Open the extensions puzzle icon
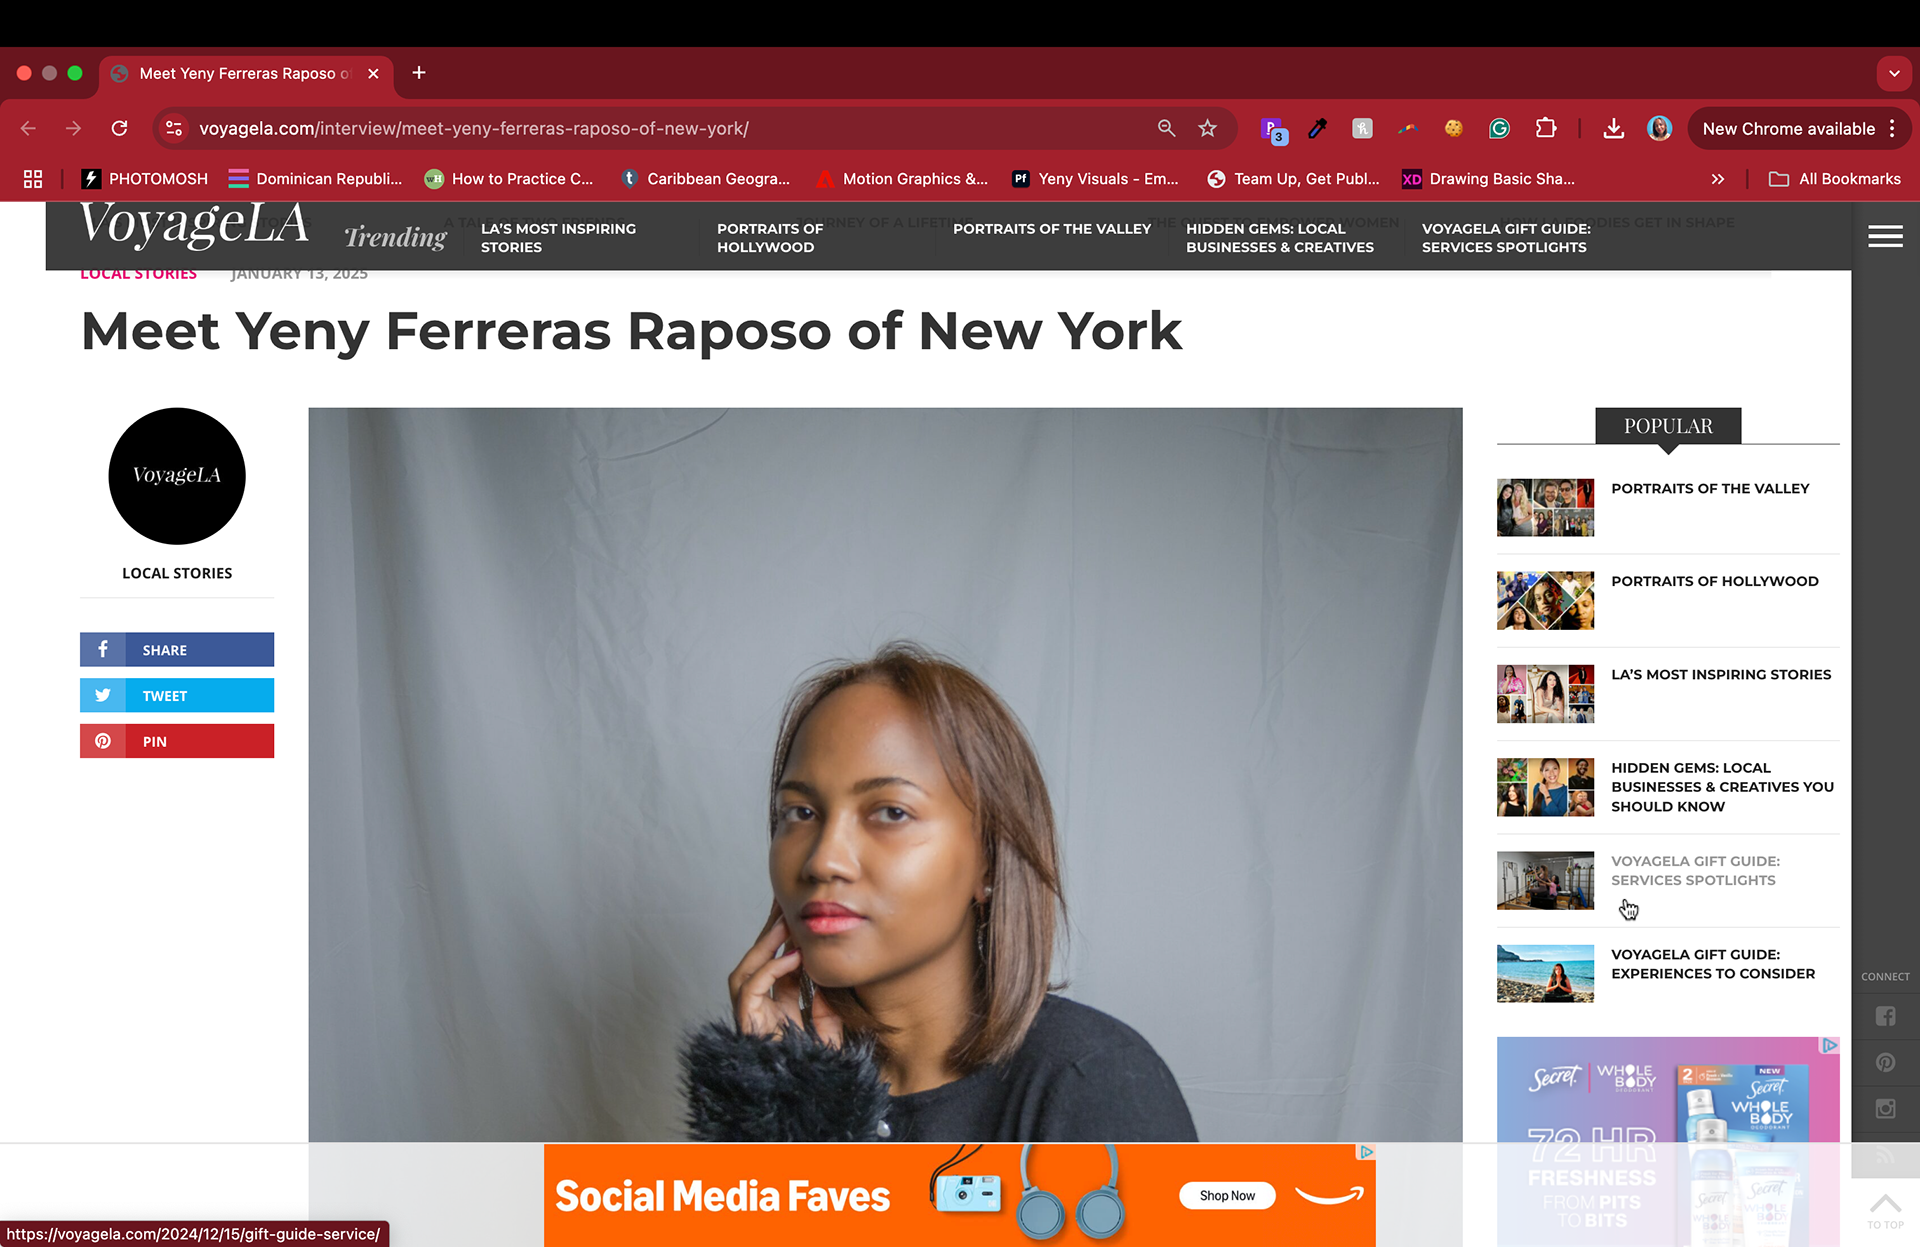1920x1247 pixels. pos(1546,128)
